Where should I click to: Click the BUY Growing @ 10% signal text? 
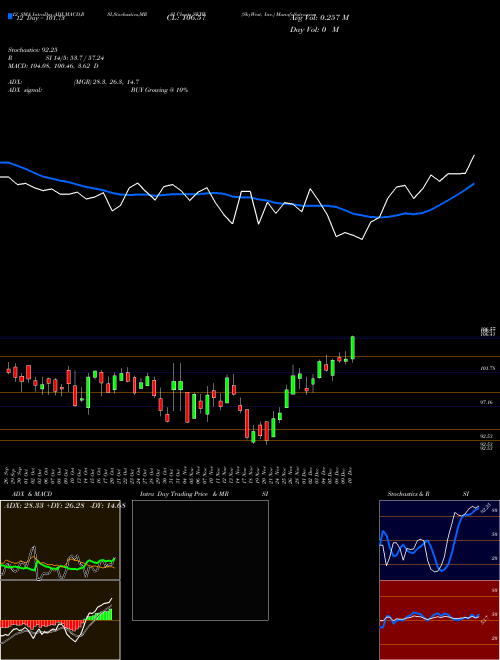(159, 90)
